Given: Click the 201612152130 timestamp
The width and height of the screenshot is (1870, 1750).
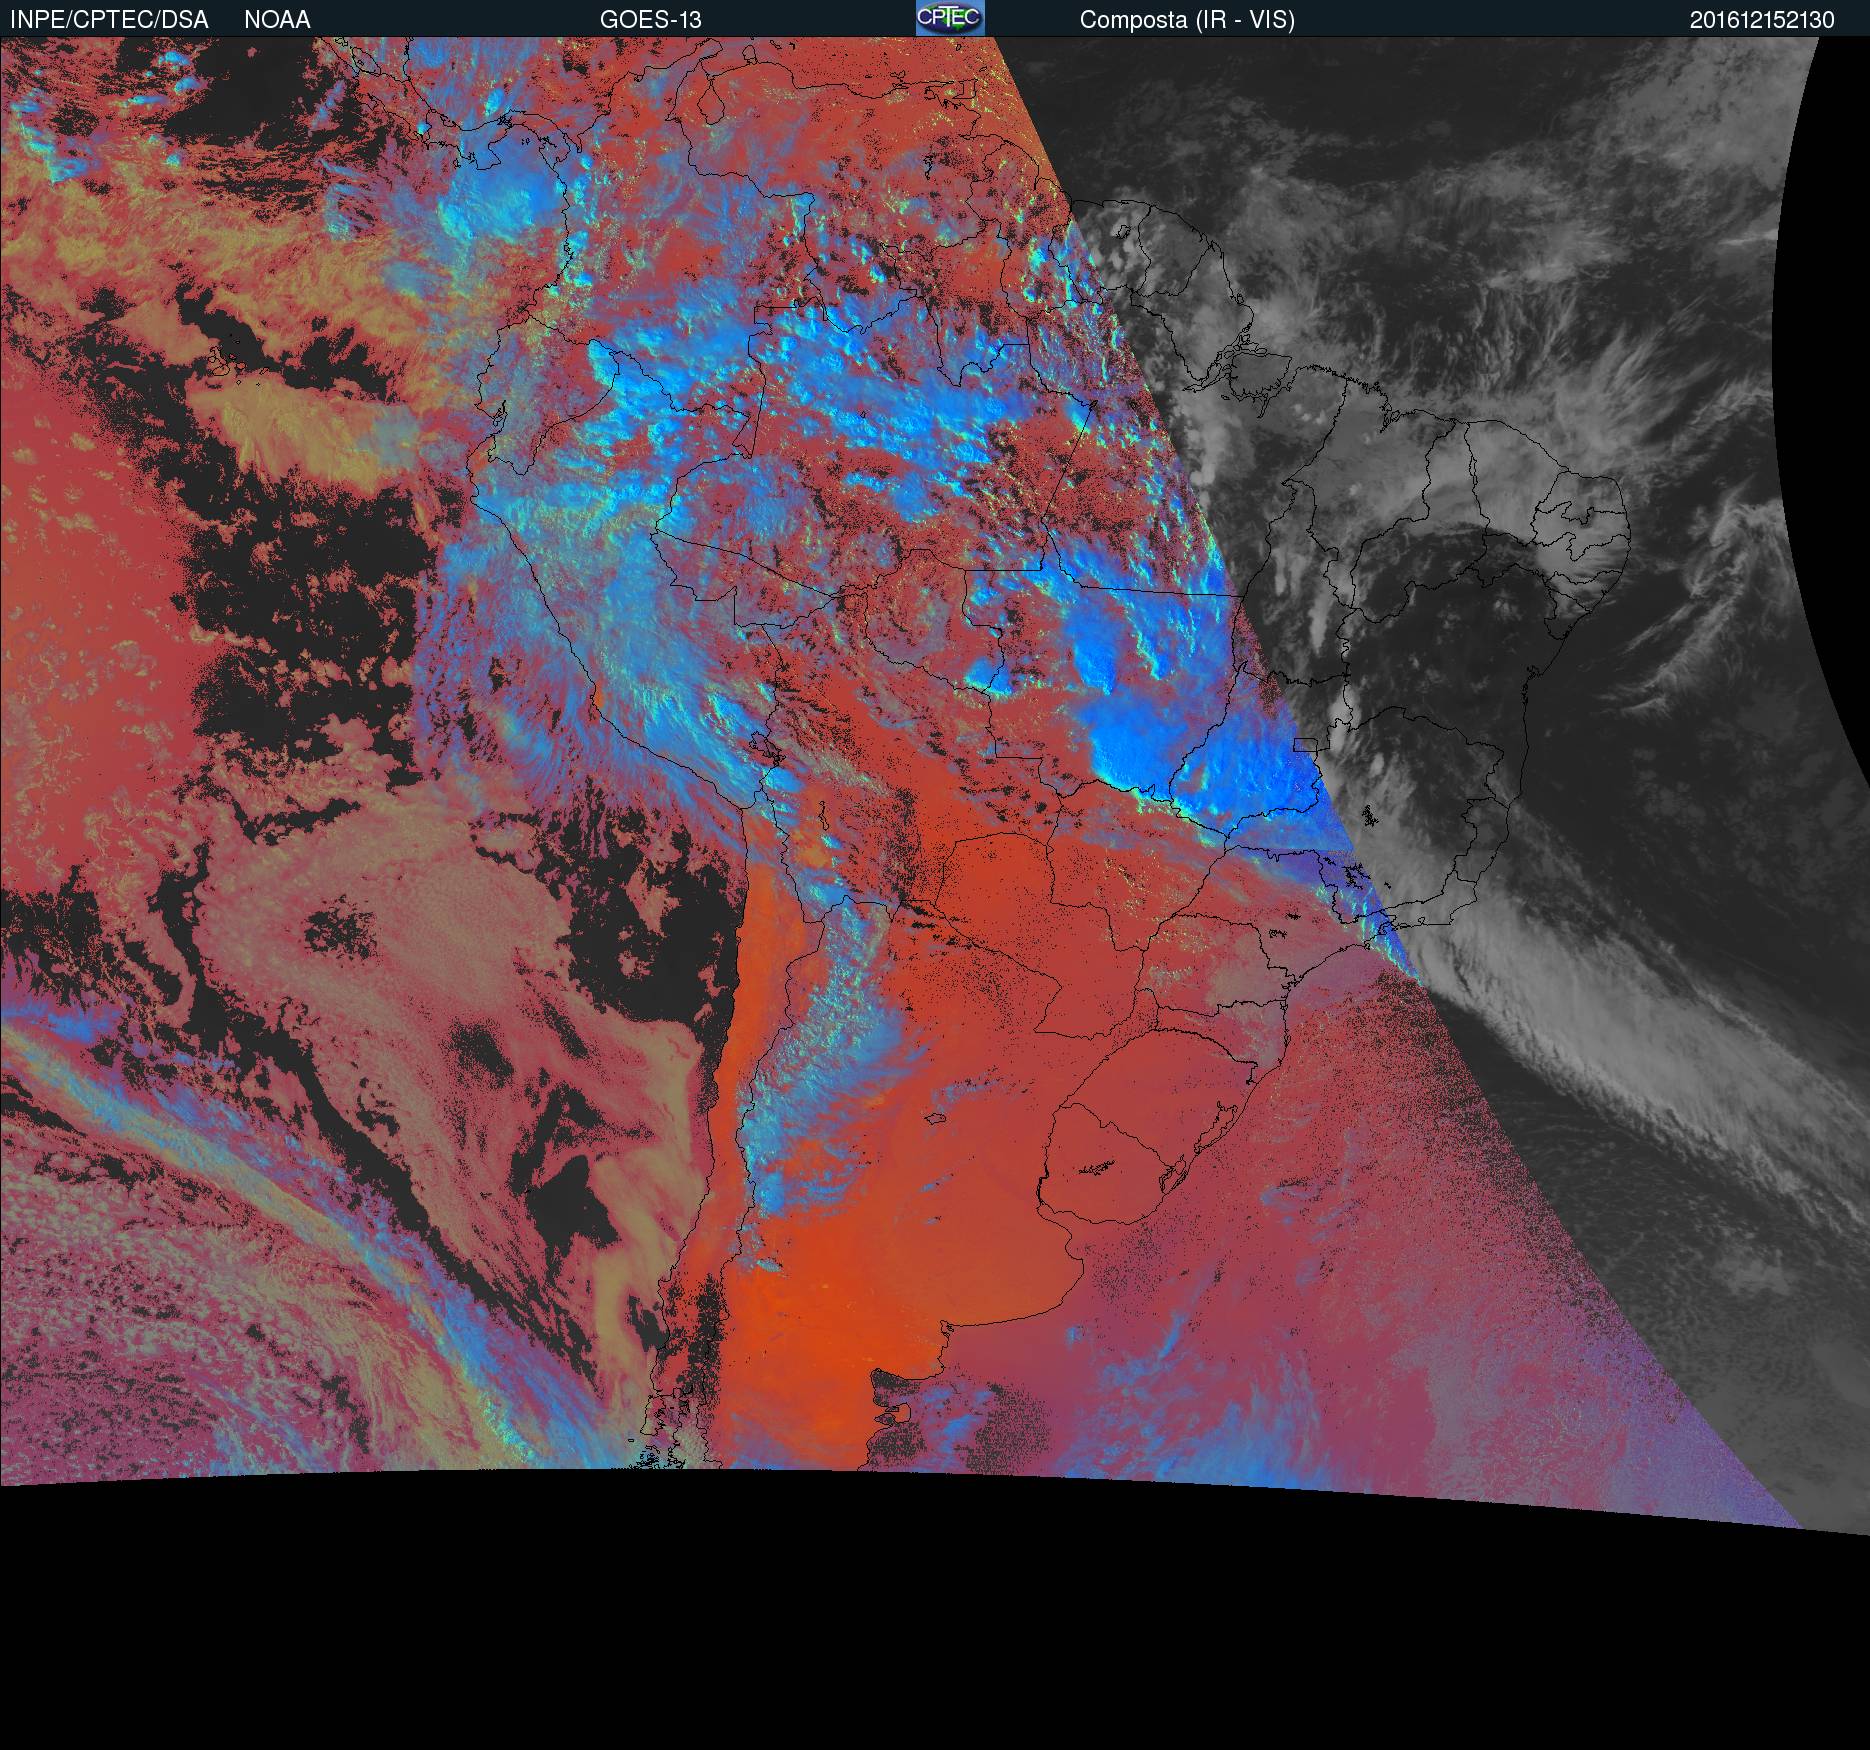Looking at the screenshot, I should [1762, 20].
